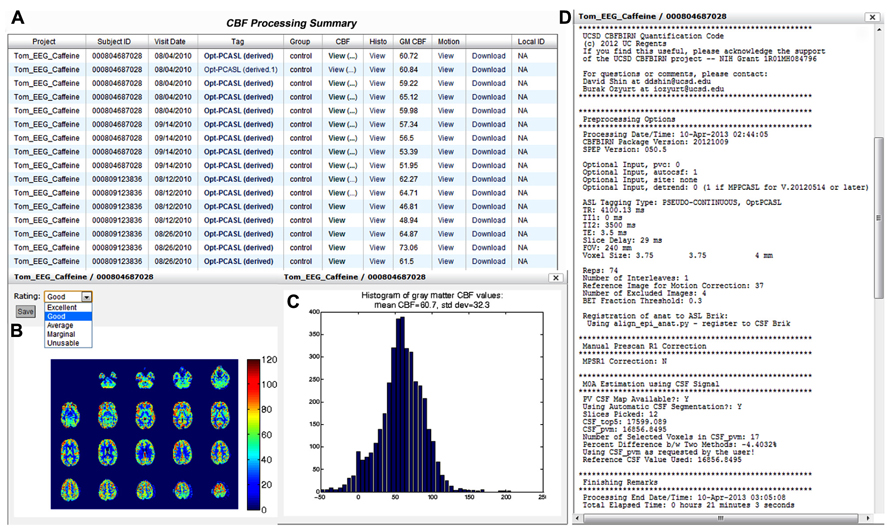
Task: Download results for row with GM CBF 60.72
Action: (489, 56)
